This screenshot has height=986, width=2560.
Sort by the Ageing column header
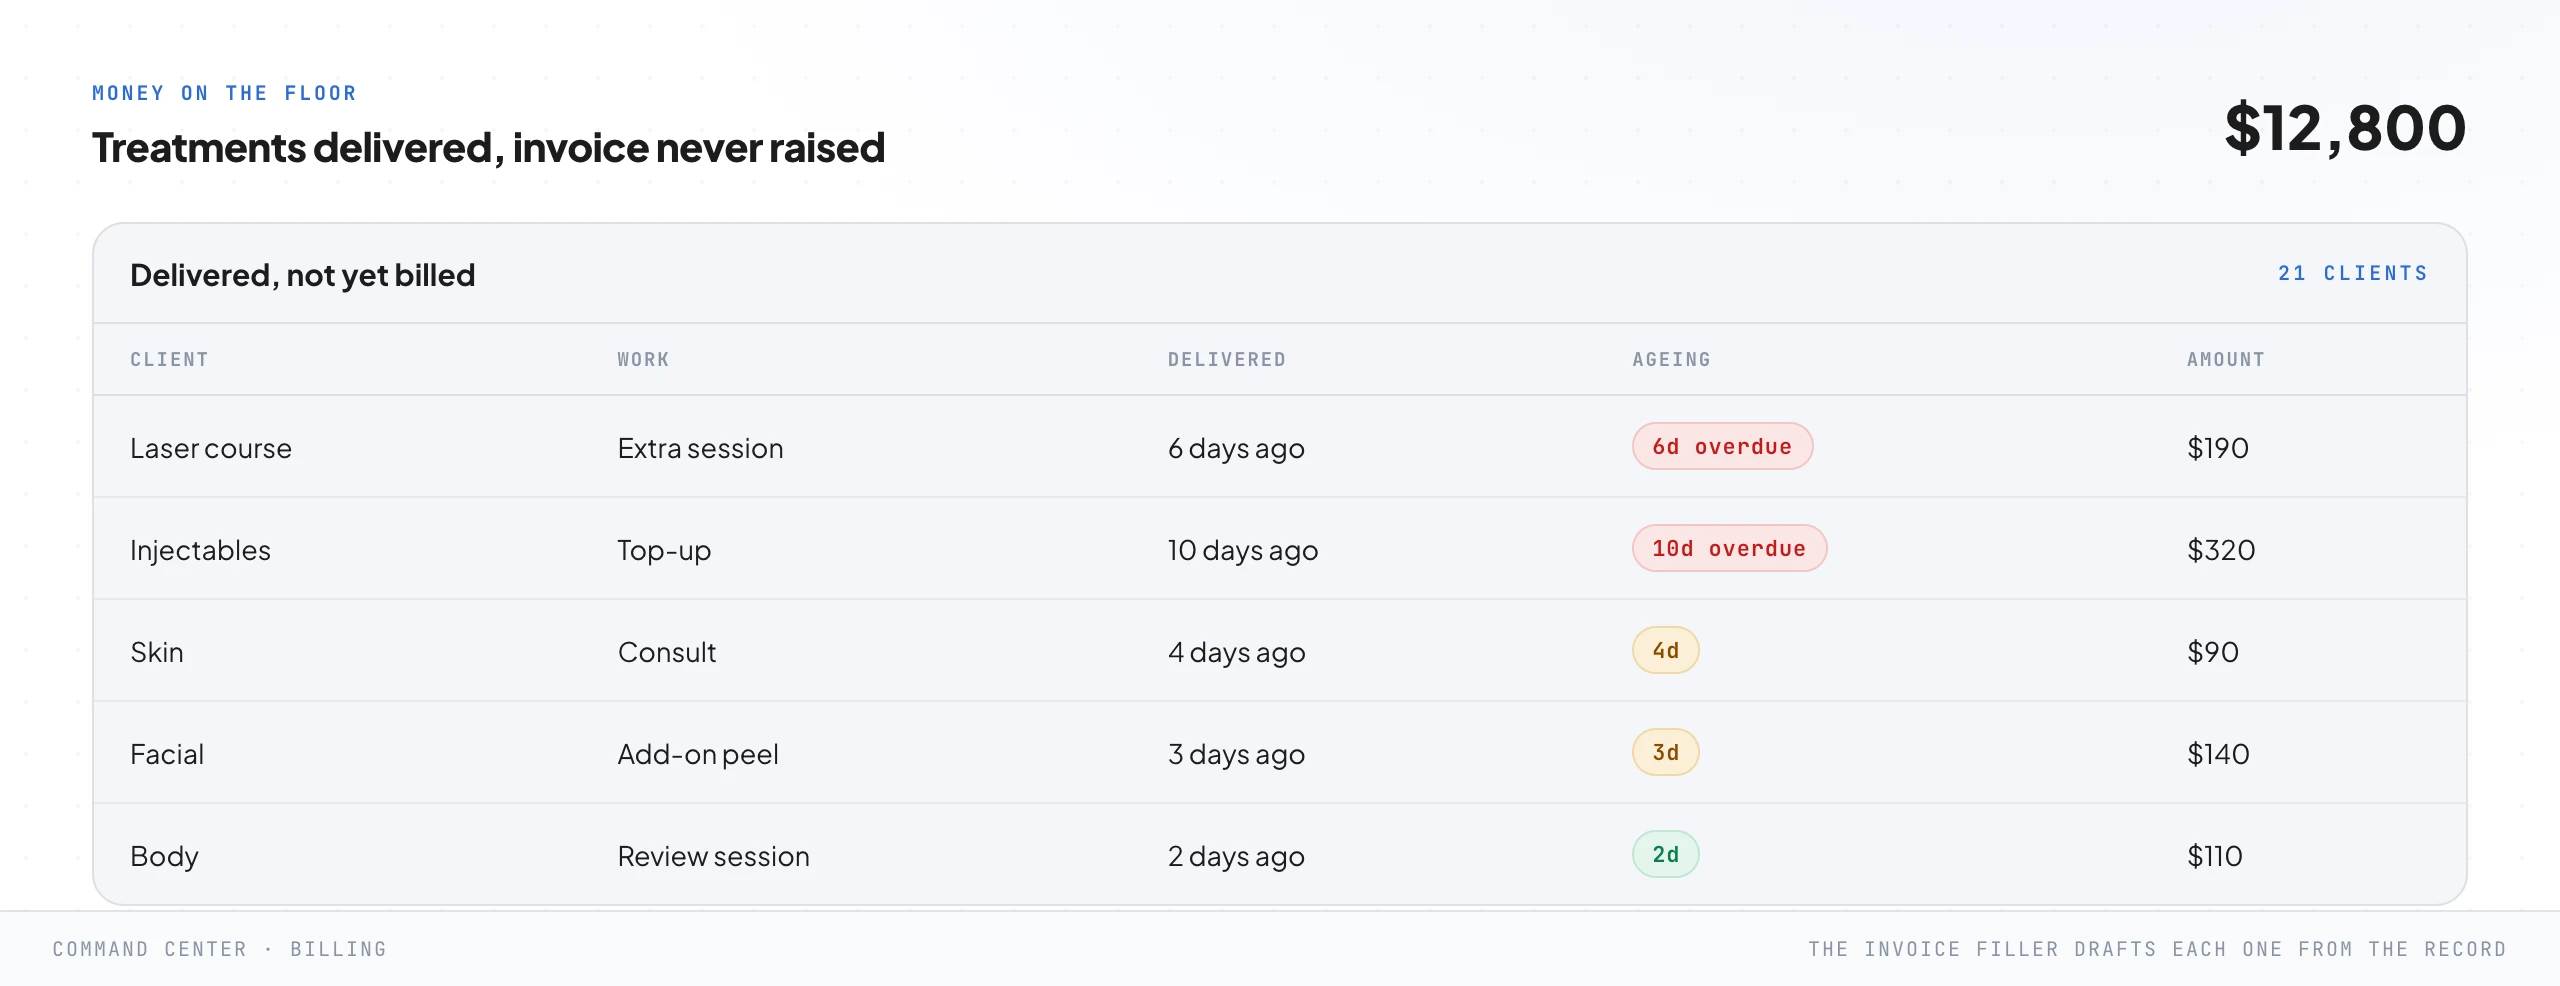[x=1671, y=360]
